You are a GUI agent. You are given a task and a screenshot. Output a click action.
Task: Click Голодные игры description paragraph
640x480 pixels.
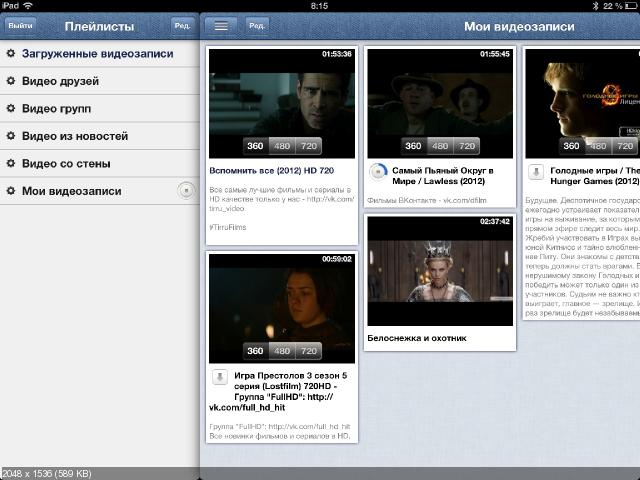coord(582,257)
